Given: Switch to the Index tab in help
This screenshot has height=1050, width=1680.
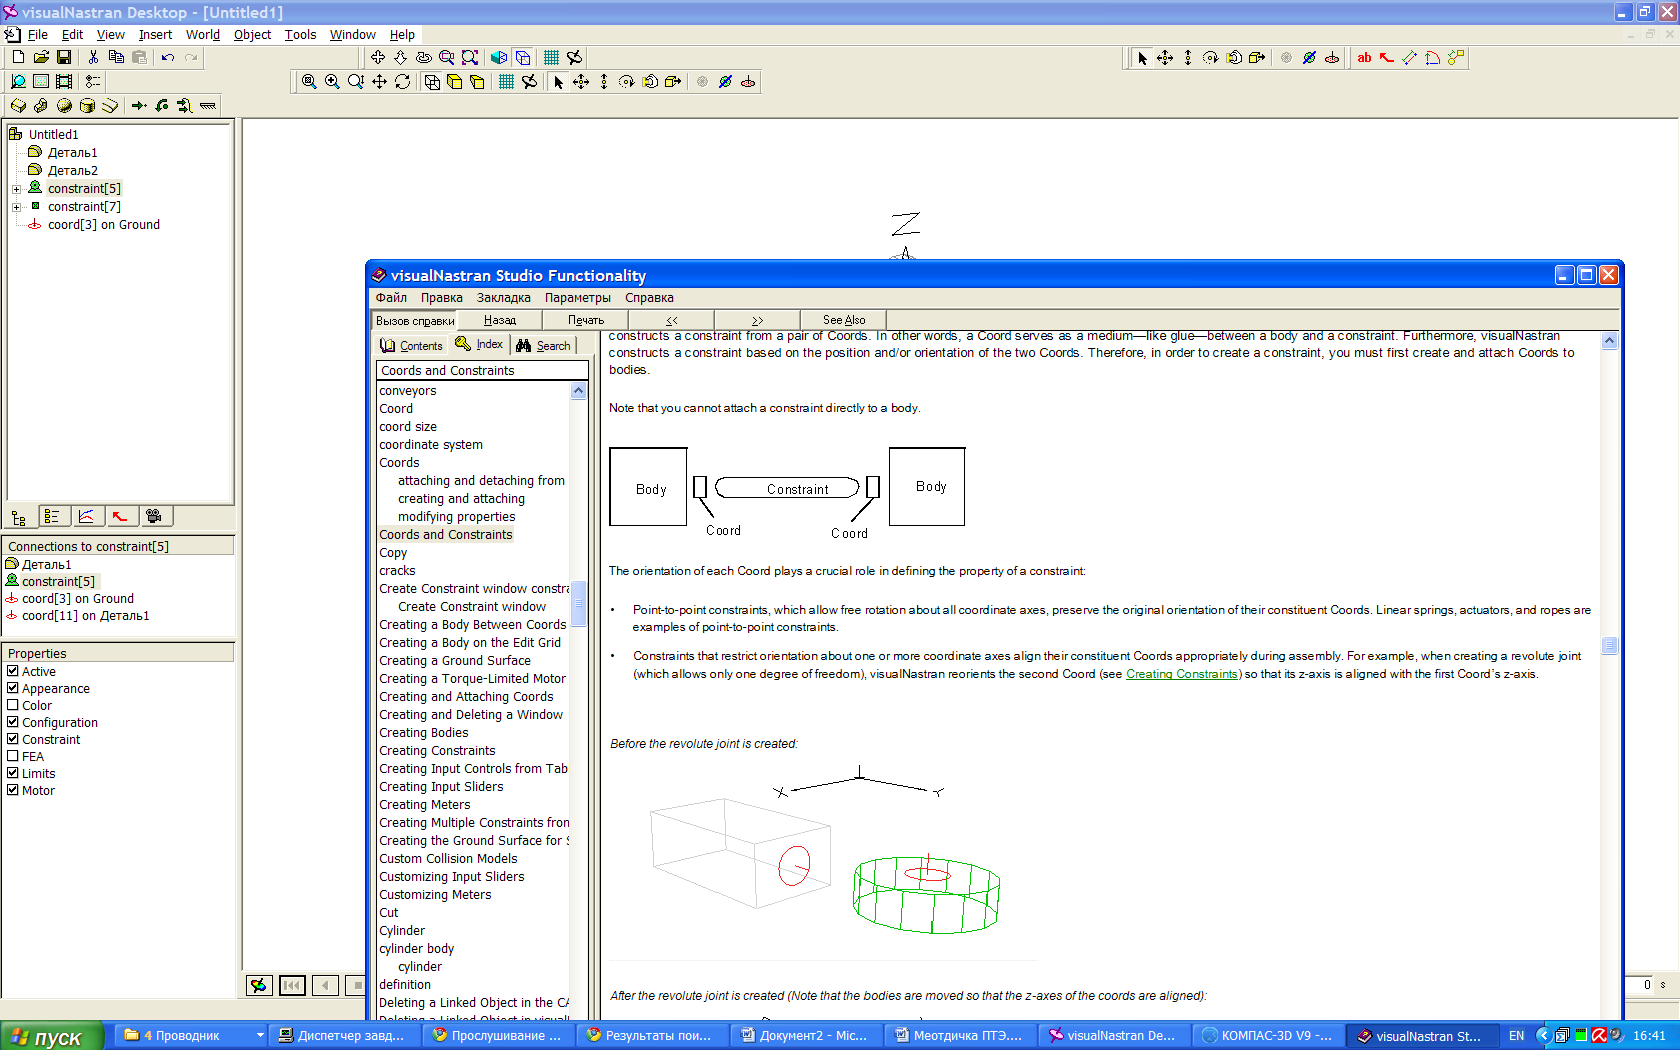Looking at the screenshot, I should click(480, 345).
